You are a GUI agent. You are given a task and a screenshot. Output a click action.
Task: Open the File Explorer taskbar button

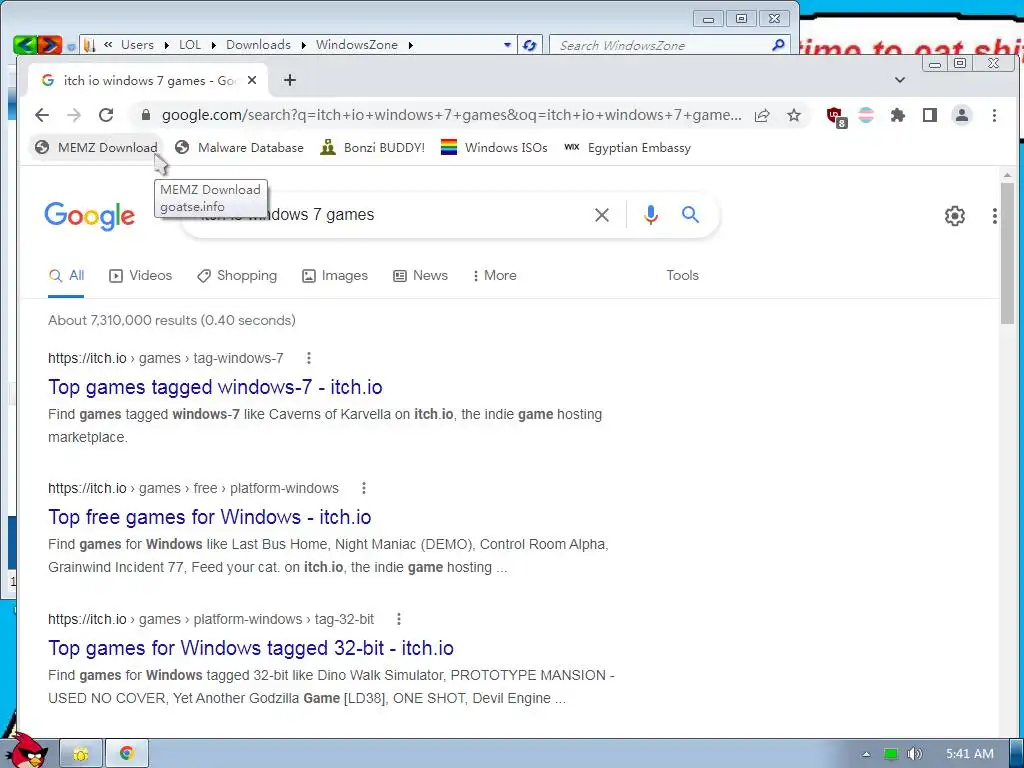coord(81,754)
